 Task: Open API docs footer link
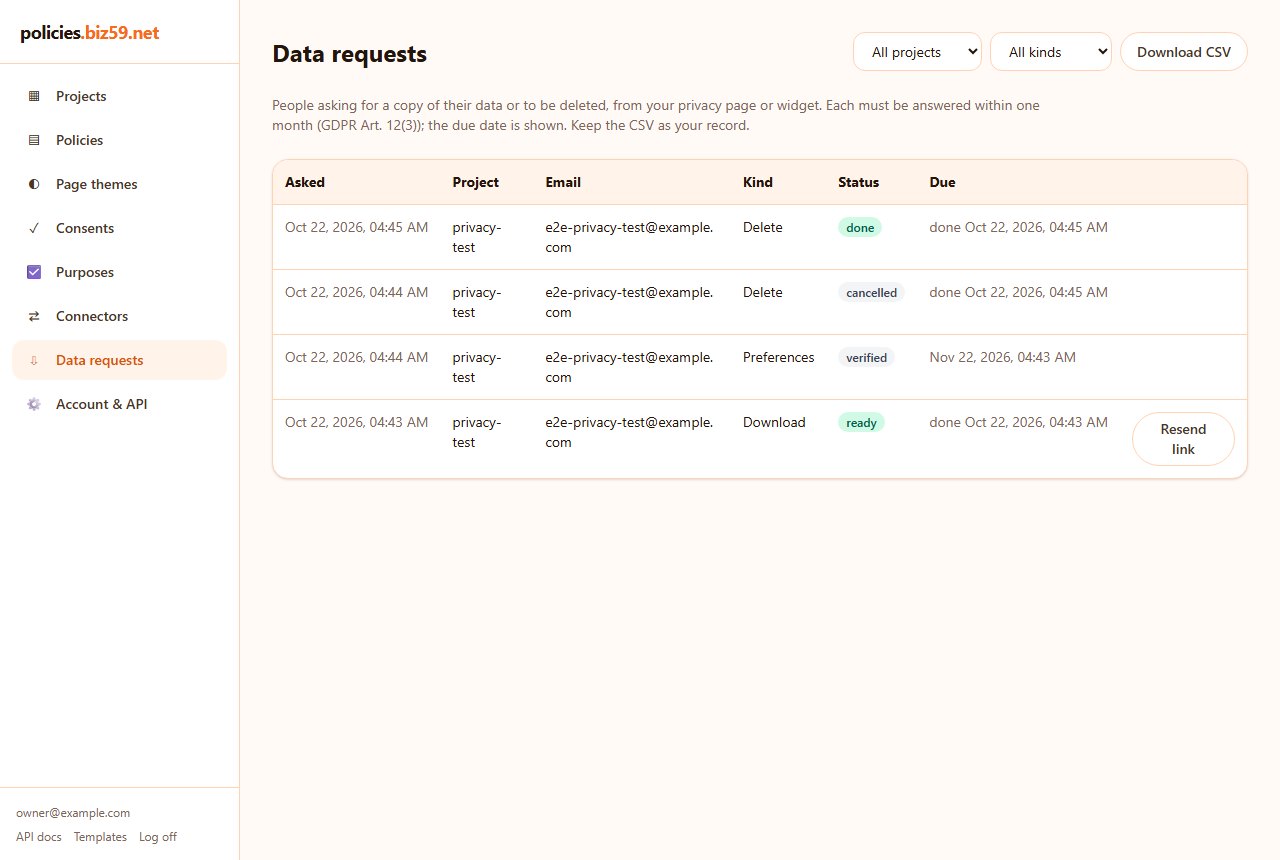(x=39, y=837)
